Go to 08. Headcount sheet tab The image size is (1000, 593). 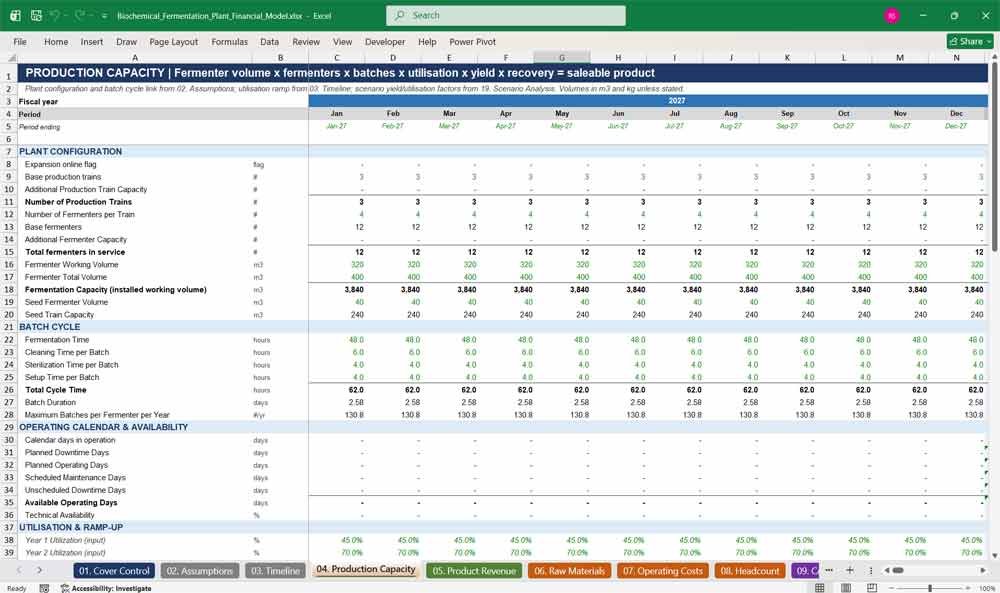click(x=750, y=571)
